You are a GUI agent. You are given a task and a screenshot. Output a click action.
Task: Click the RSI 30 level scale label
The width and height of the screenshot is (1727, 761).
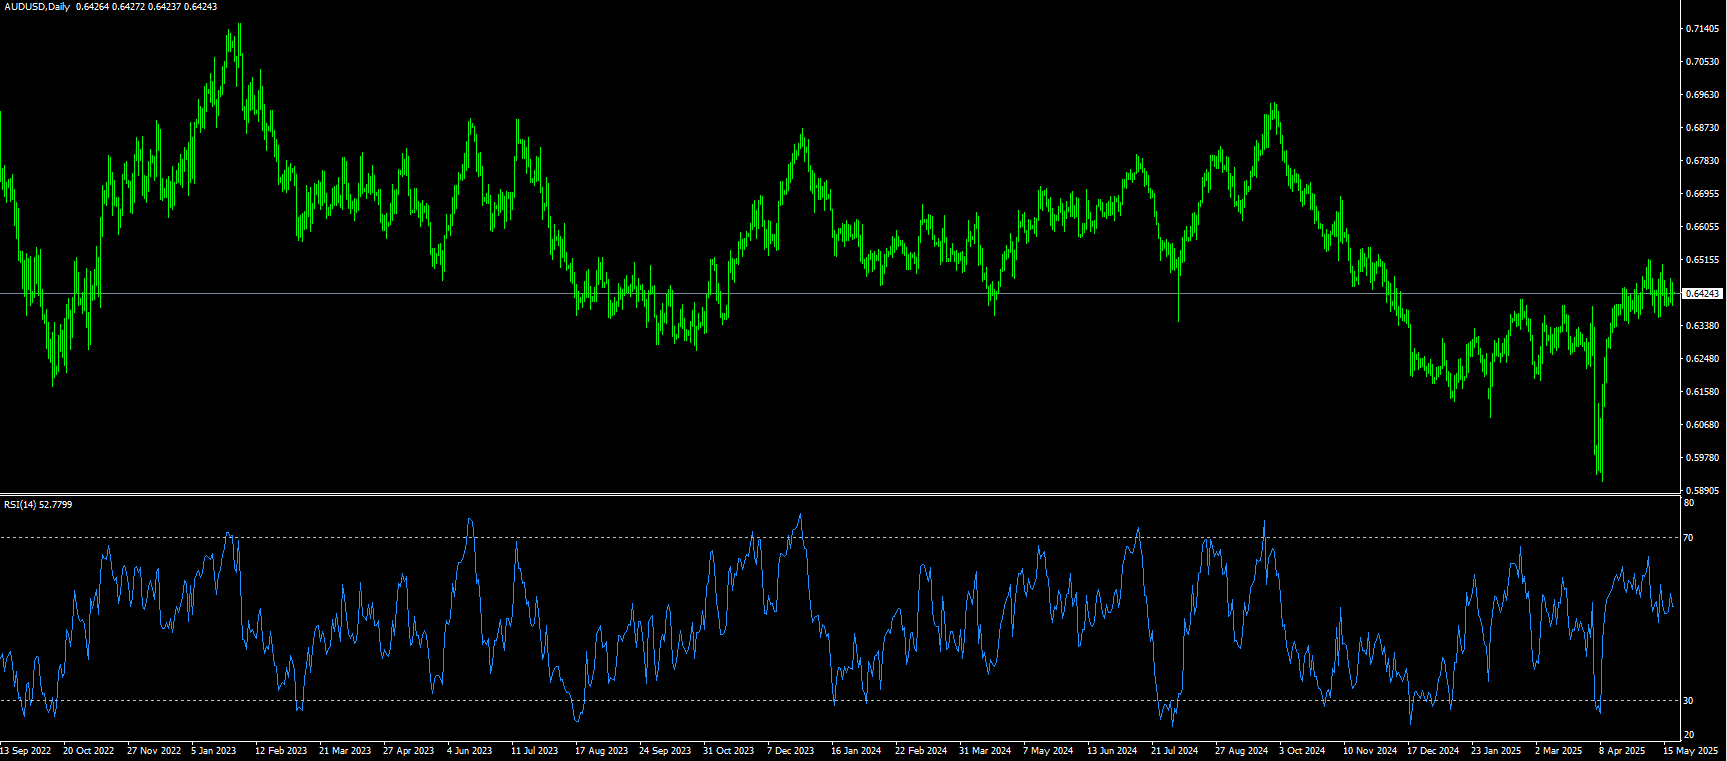point(1689,701)
